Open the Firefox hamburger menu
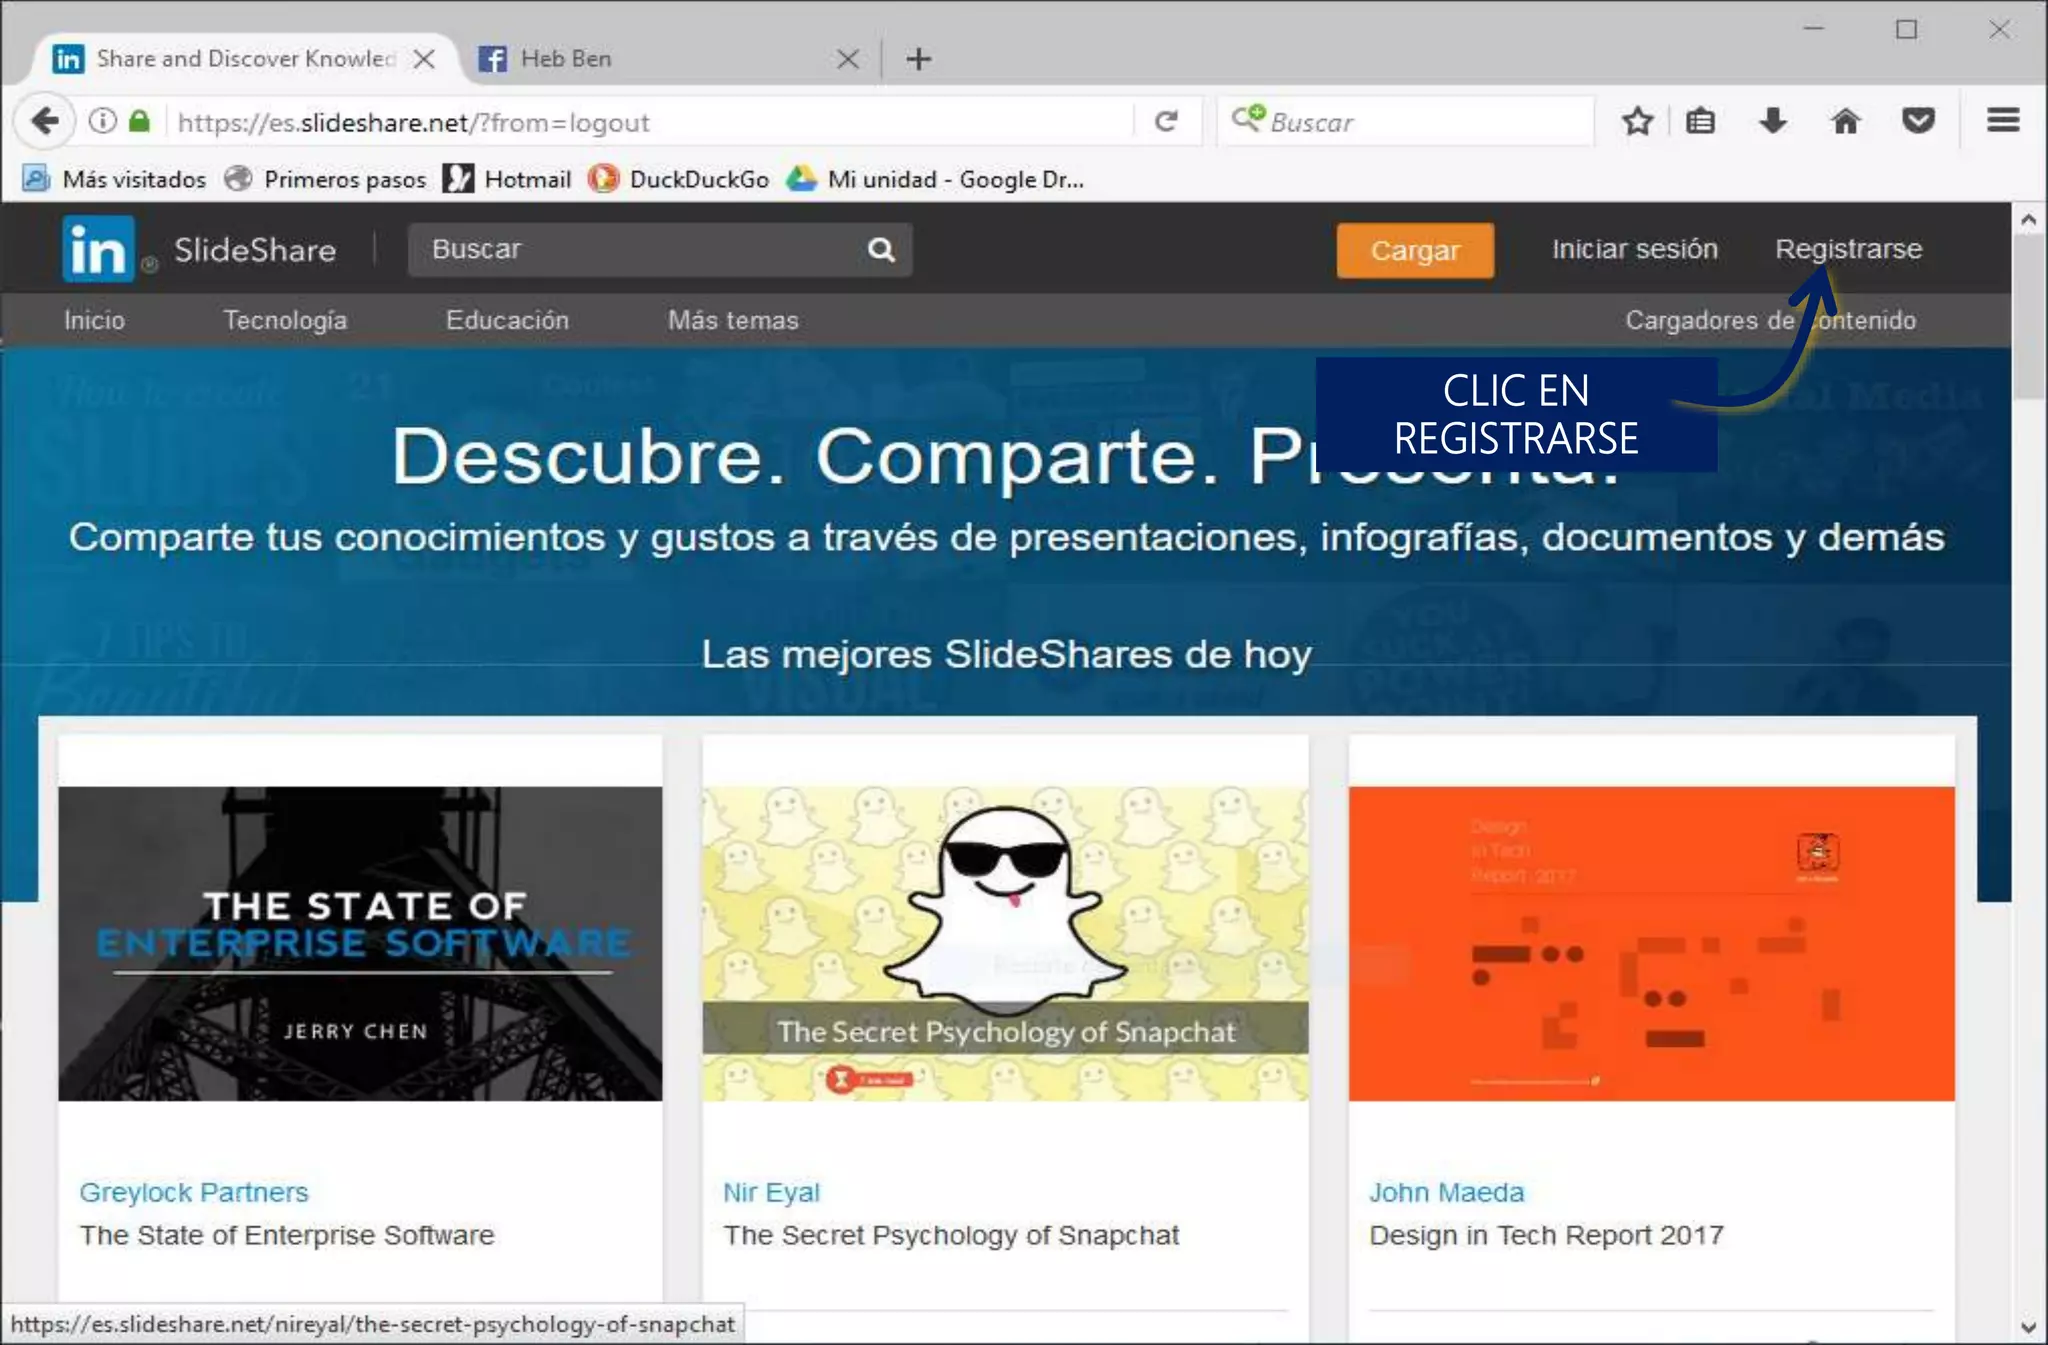The width and height of the screenshot is (2048, 1345). point(2002,122)
